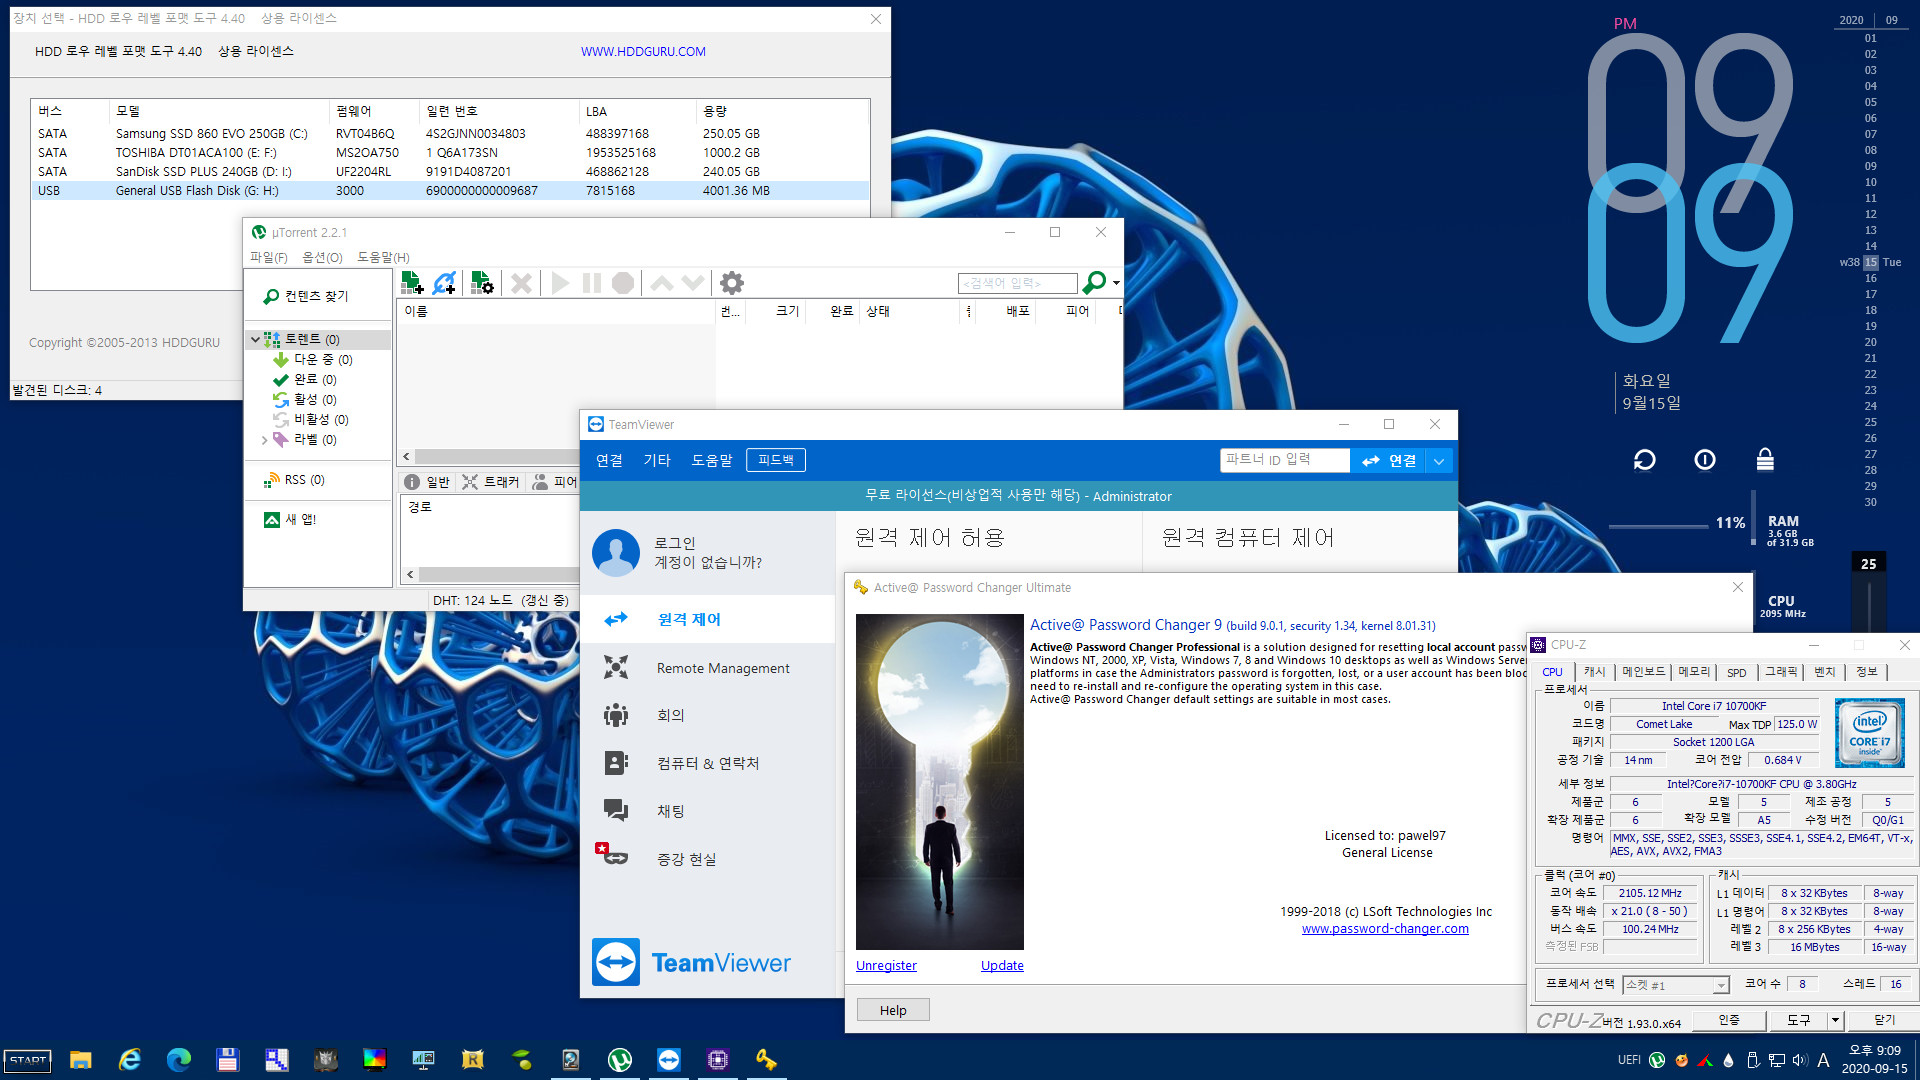Click the 파트너 ID 입력 field
The width and height of the screenshot is (1920, 1080).
tap(1285, 460)
